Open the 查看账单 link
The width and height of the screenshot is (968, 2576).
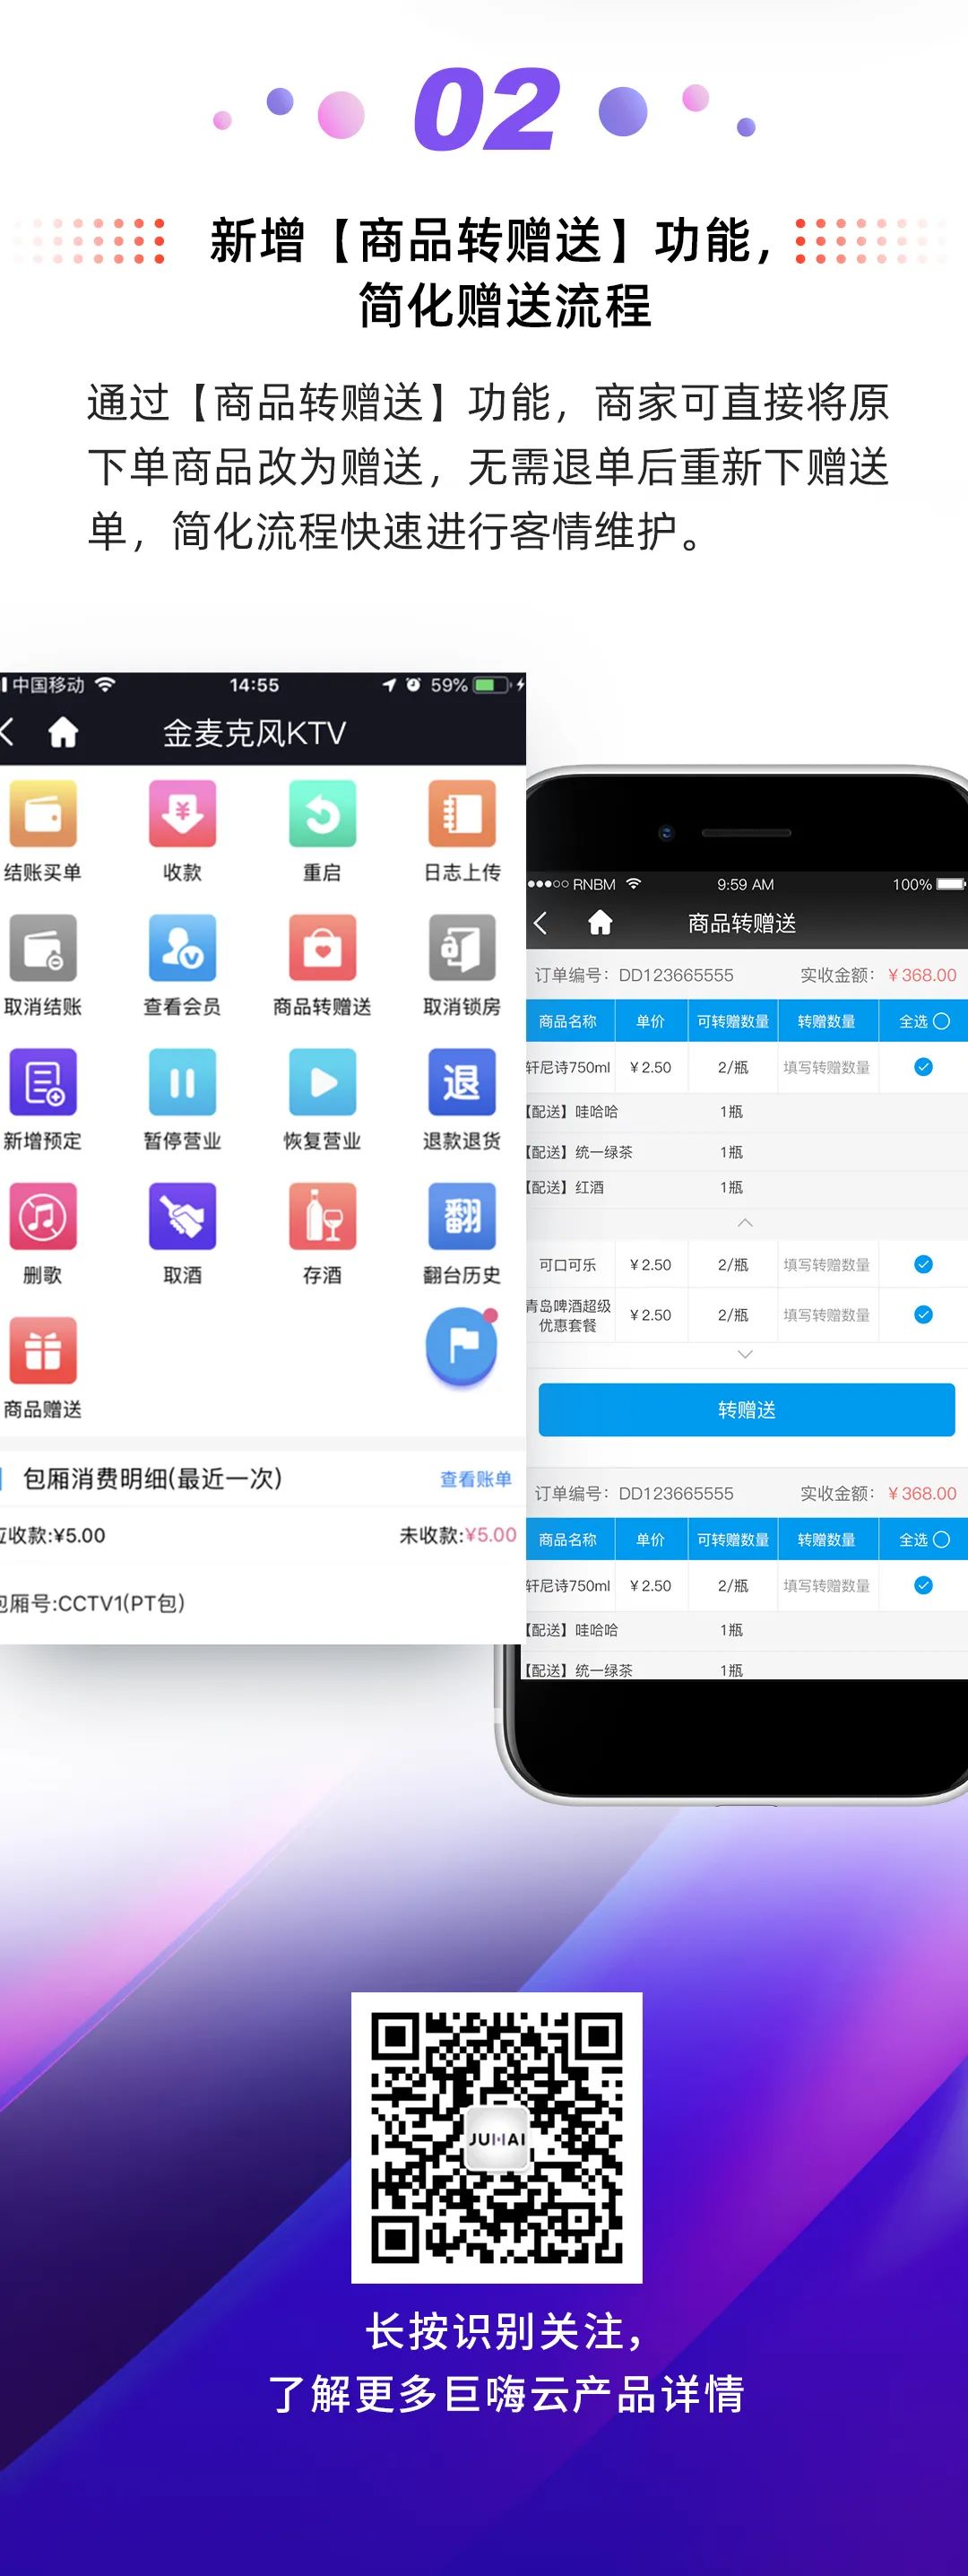pyautogui.click(x=475, y=1479)
